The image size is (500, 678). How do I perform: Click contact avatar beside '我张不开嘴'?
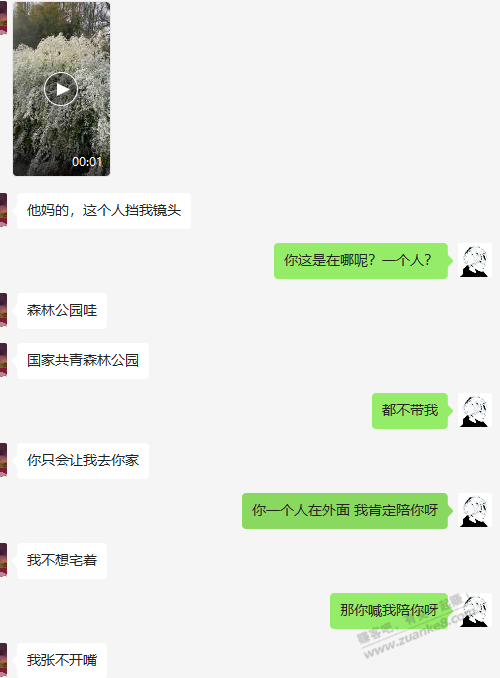[3, 660]
